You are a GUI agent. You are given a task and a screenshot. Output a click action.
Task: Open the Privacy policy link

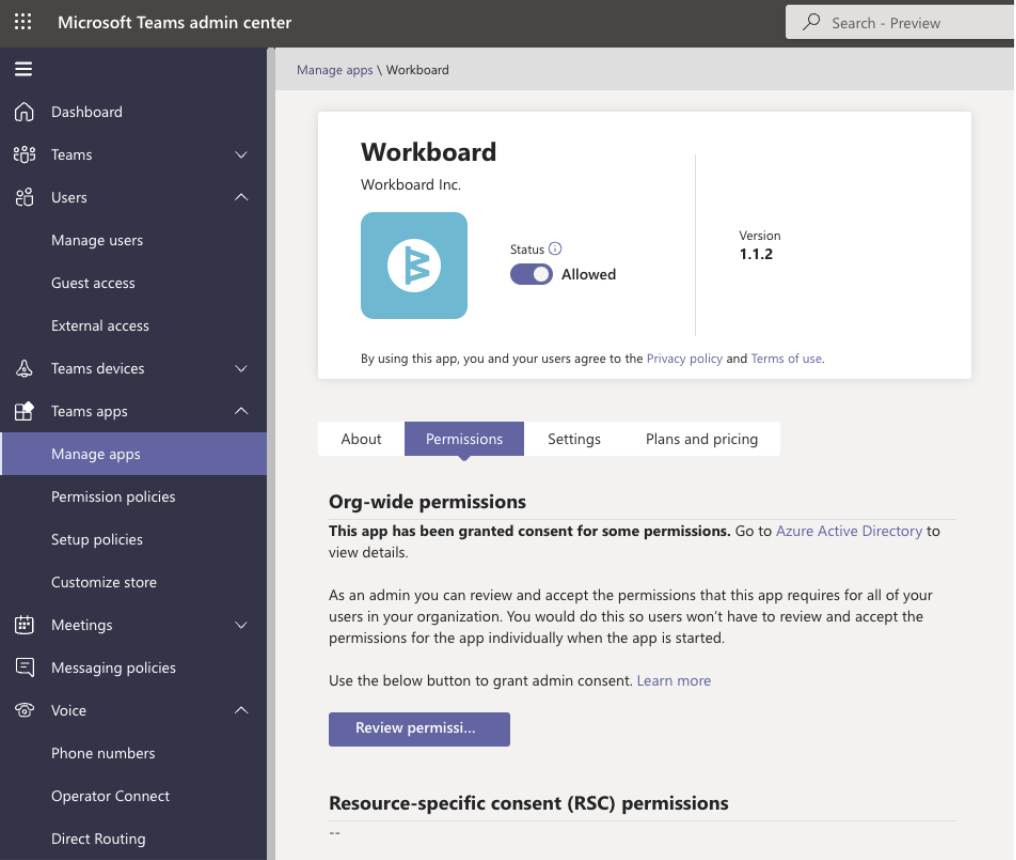click(x=684, y=358)
